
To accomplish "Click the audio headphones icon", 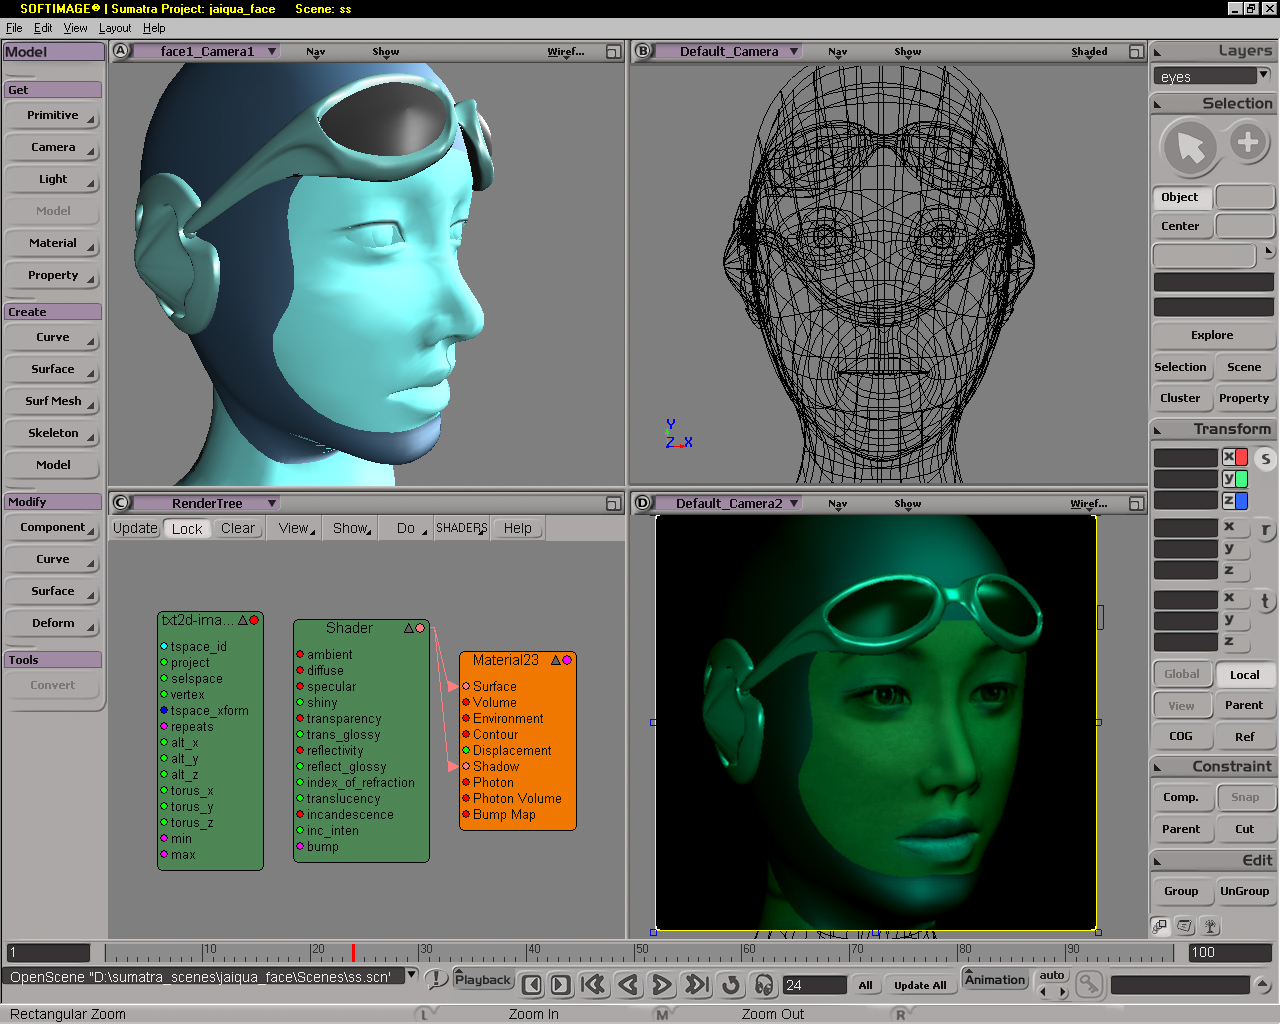I will pyautogui.click(x=764, y=985).
